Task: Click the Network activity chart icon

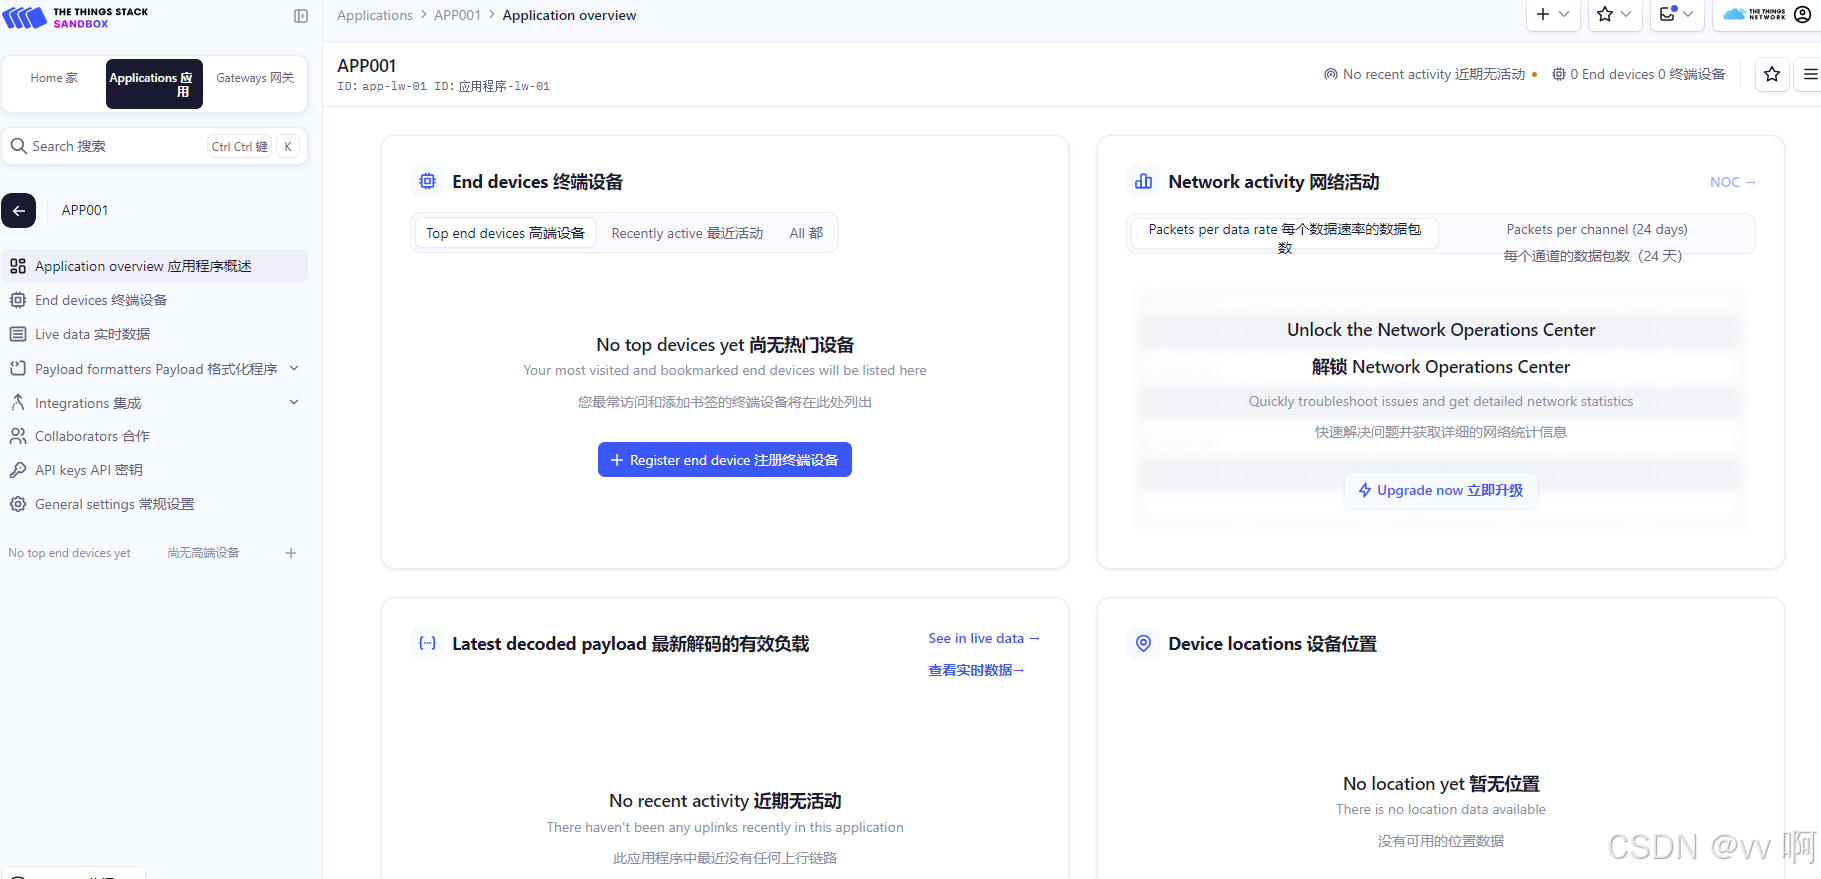Action: tap(1144, 181)
